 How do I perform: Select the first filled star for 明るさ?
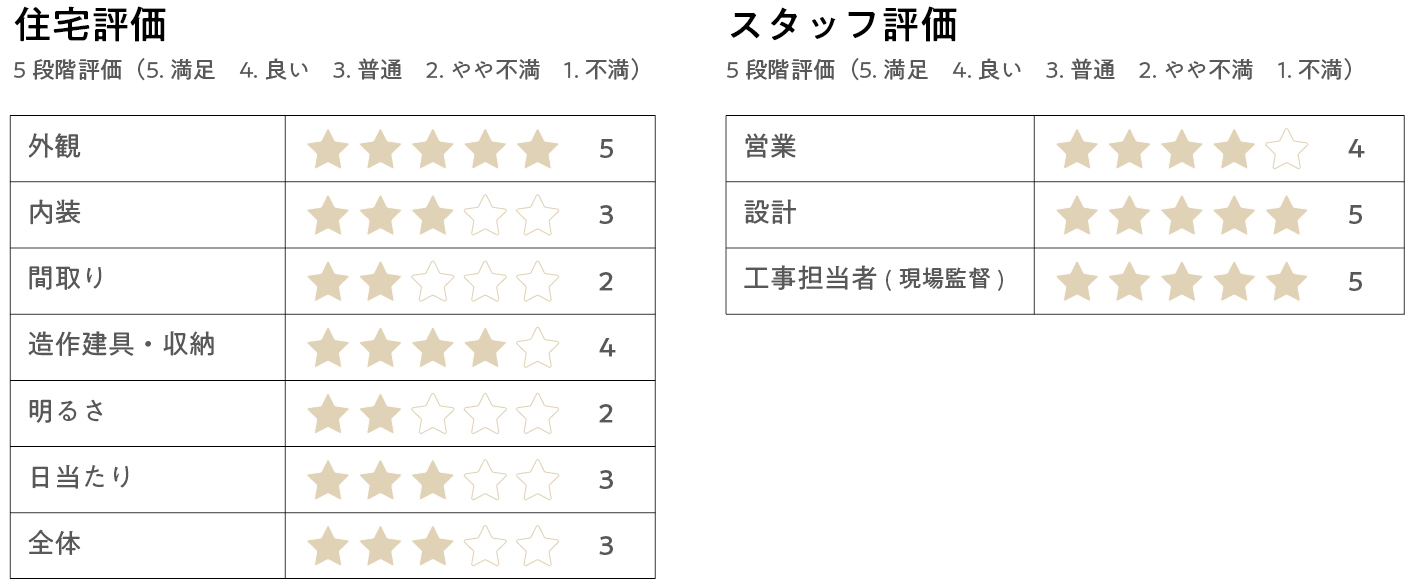click(x=328, y=413)
